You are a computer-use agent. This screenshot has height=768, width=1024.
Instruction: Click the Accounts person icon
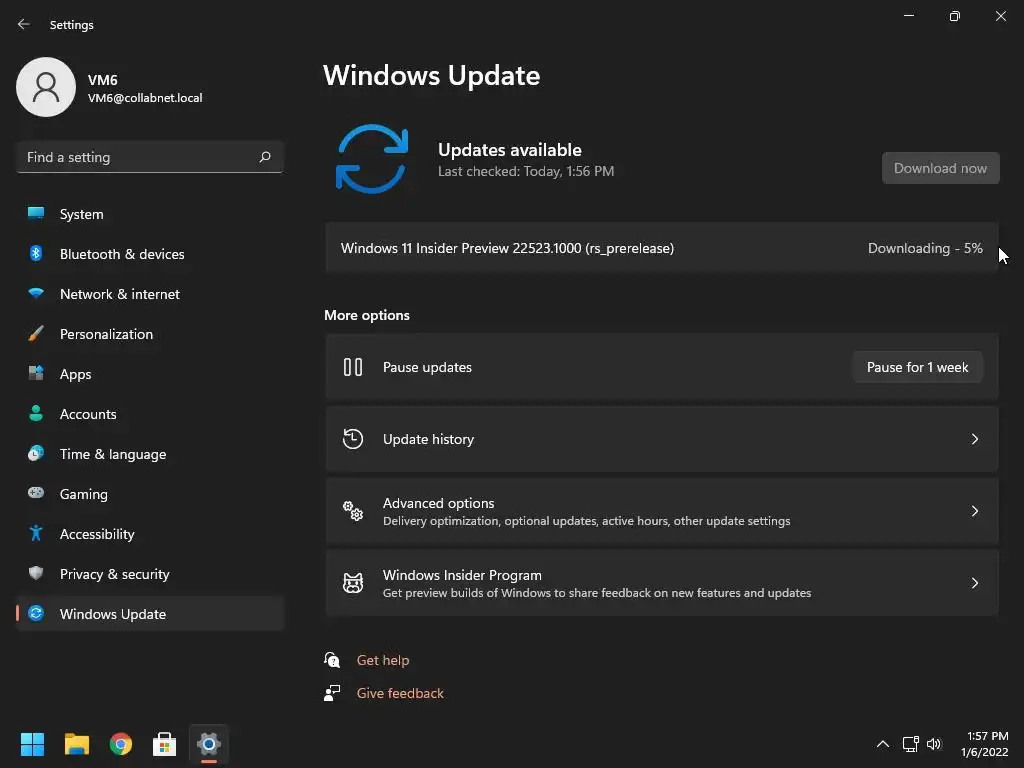(36, 413)
